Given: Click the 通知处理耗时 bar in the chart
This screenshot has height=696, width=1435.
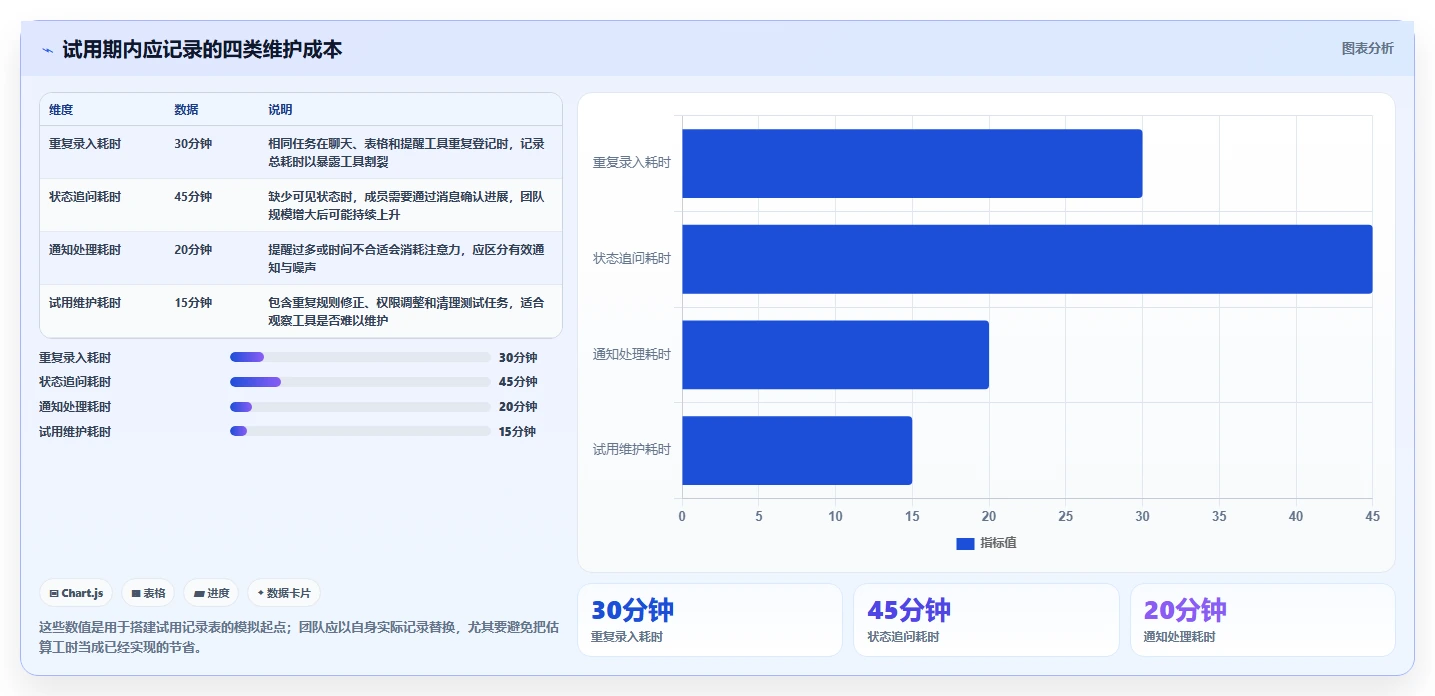Looking at the screenshot, I should click(x=835, y=354).
